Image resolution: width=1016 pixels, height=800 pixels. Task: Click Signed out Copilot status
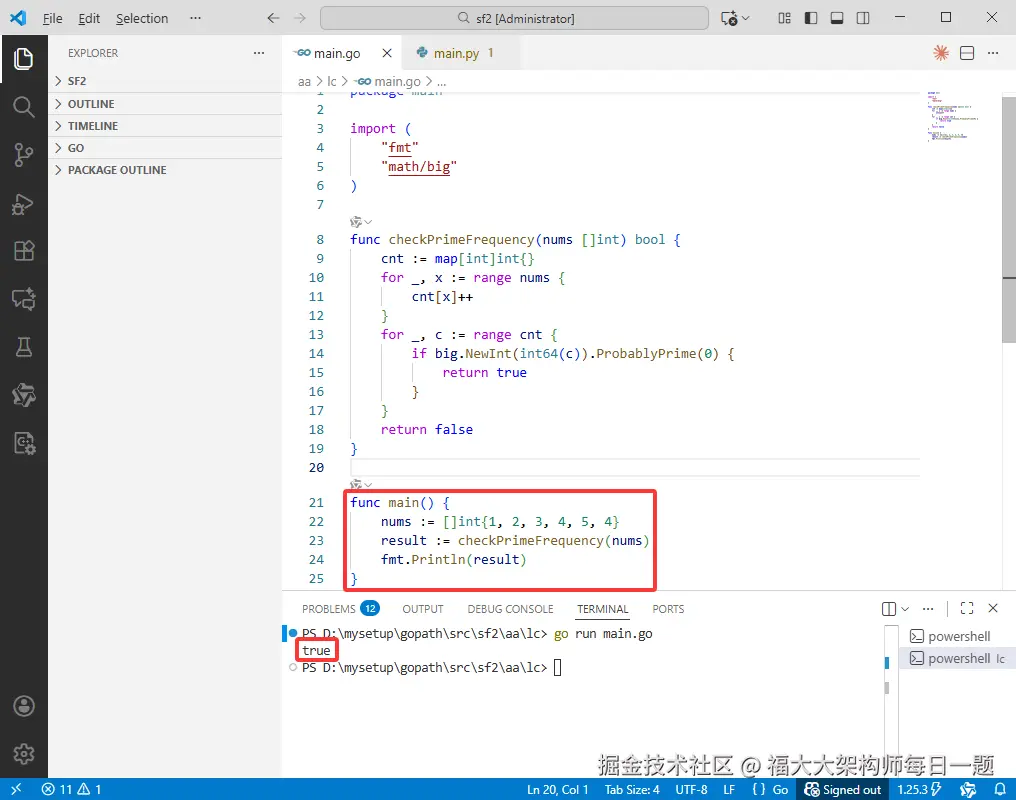pyautogui.click(x=842, y=789)
